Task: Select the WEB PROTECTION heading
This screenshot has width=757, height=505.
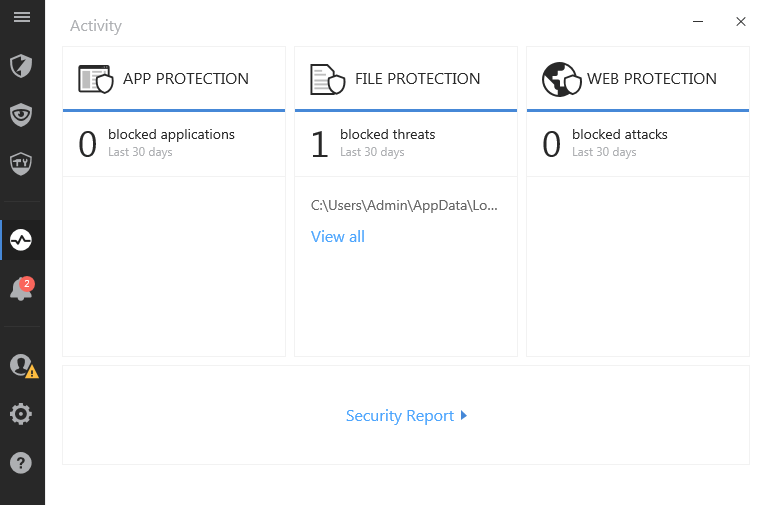Action: pos(652,79)
